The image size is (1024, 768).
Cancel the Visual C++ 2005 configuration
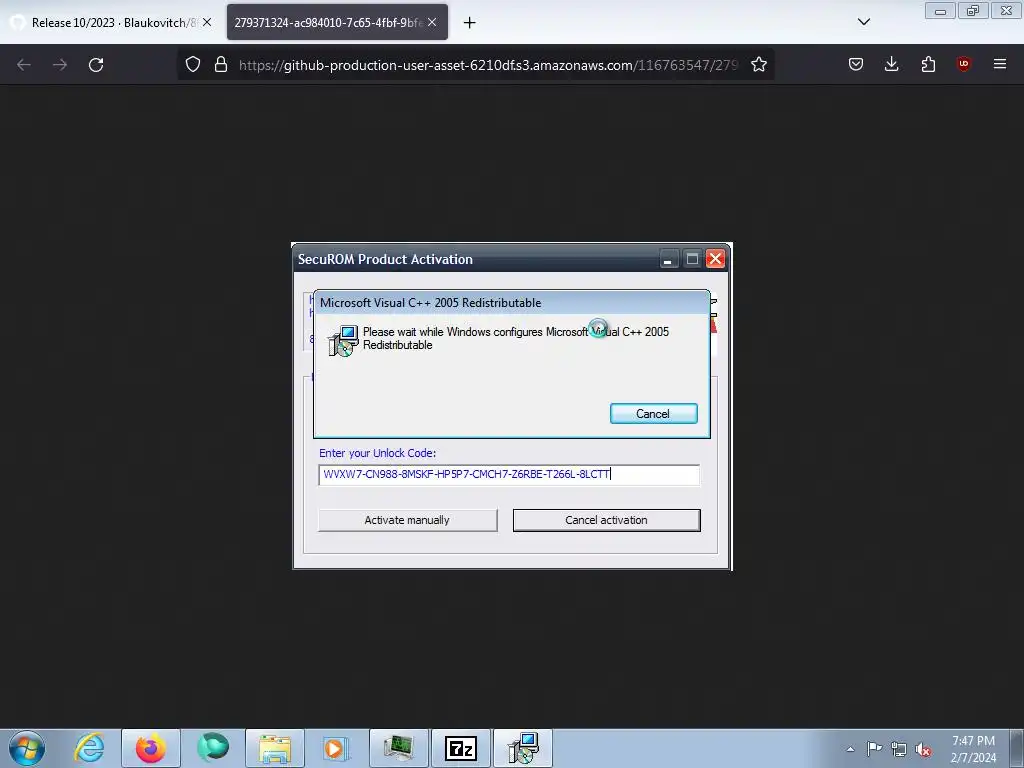click(653, 413)
